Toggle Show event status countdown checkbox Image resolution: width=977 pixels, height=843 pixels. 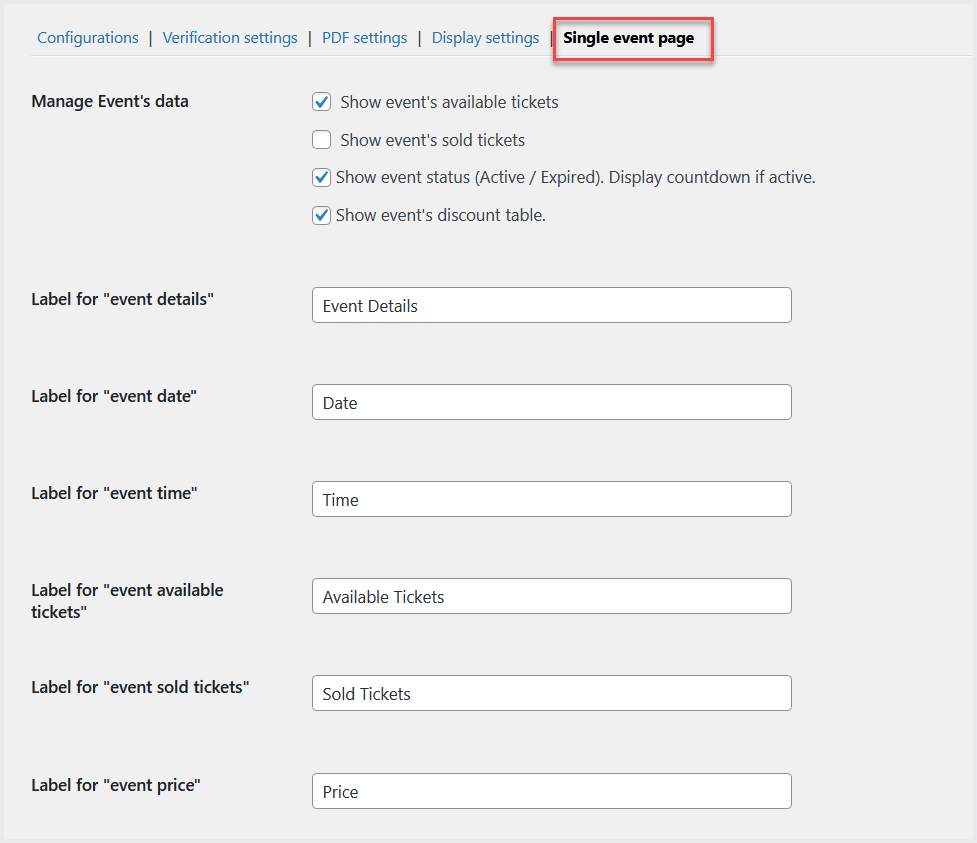[322, 178]
